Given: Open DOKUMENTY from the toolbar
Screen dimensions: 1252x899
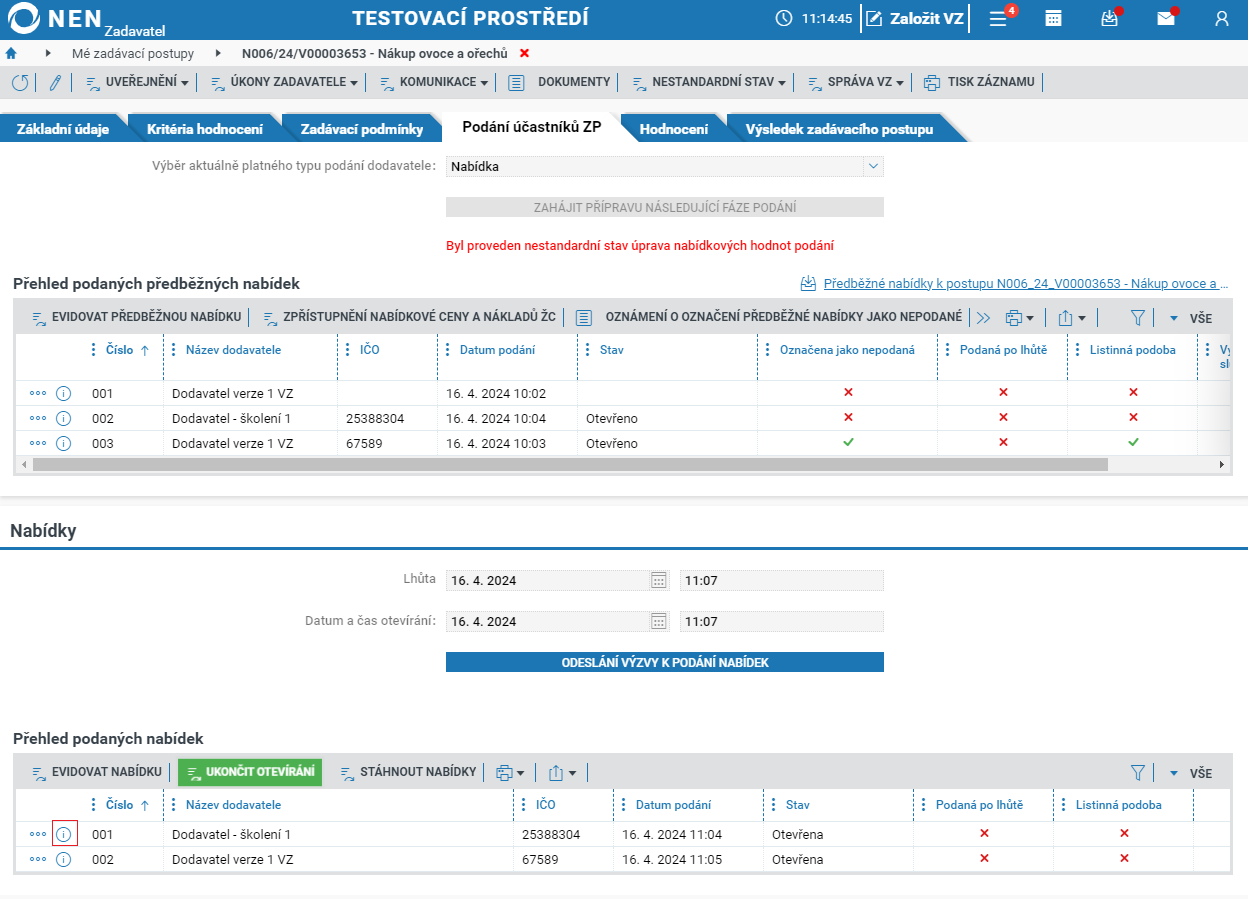Looking at the screenshot, I should 559,82.
